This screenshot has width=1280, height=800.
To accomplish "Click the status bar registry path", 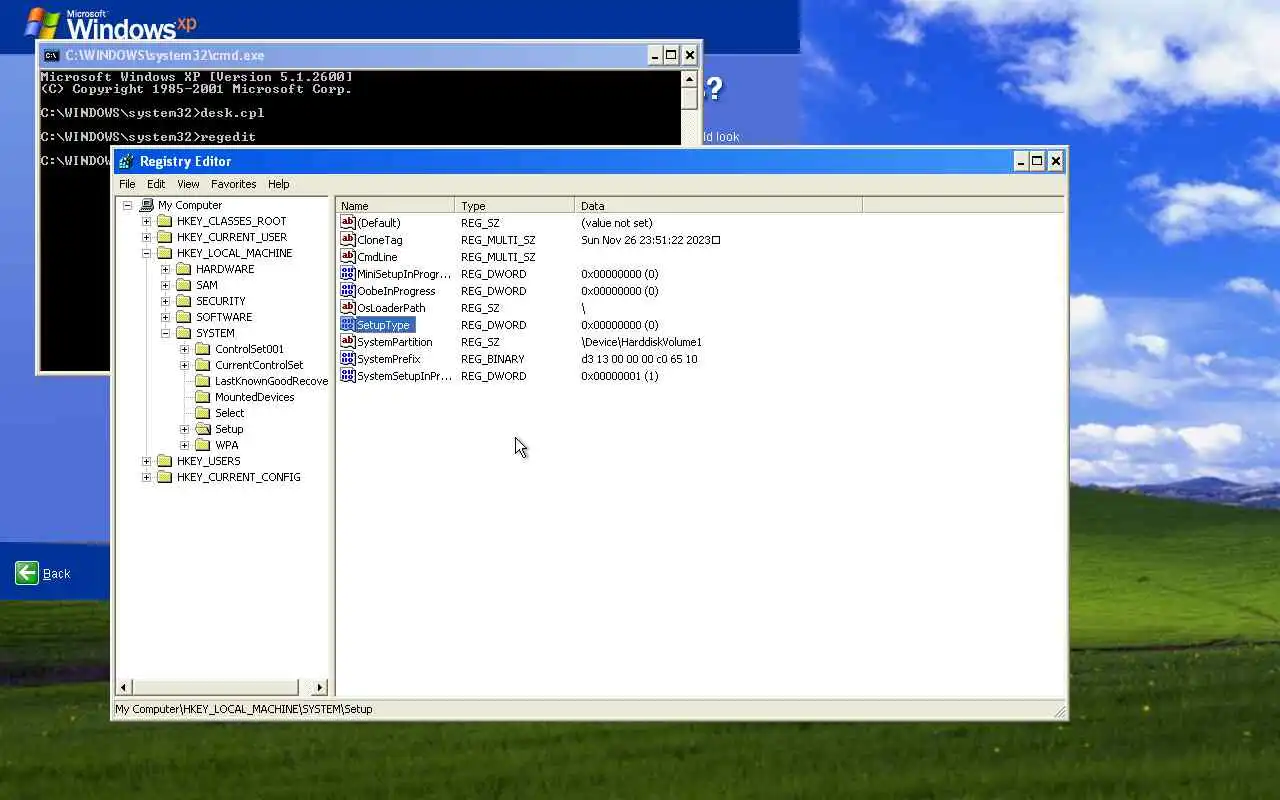I will point(244,709).
